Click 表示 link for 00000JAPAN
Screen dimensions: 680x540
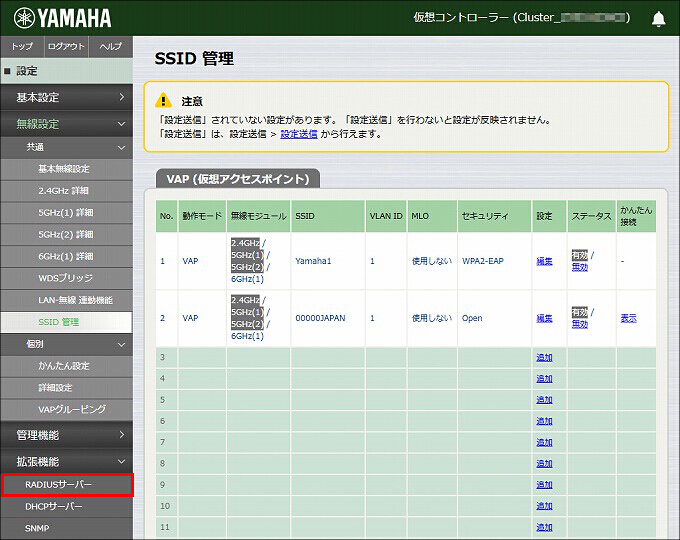(x=628, y=318)
